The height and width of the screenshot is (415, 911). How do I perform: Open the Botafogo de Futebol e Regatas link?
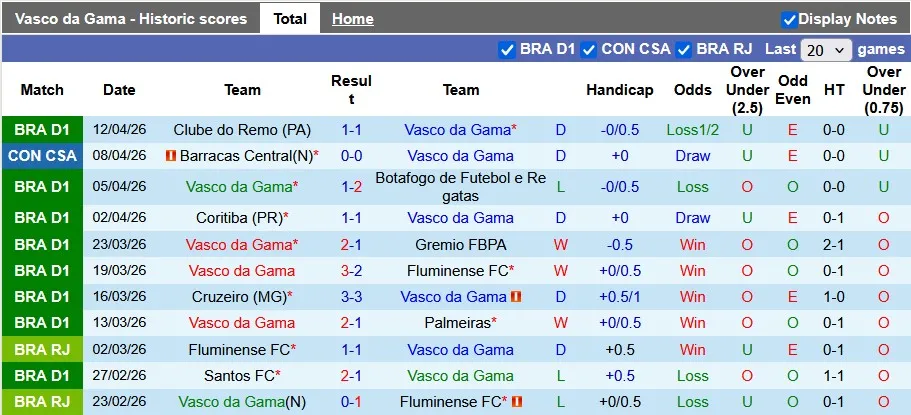[x=460, y=186]
